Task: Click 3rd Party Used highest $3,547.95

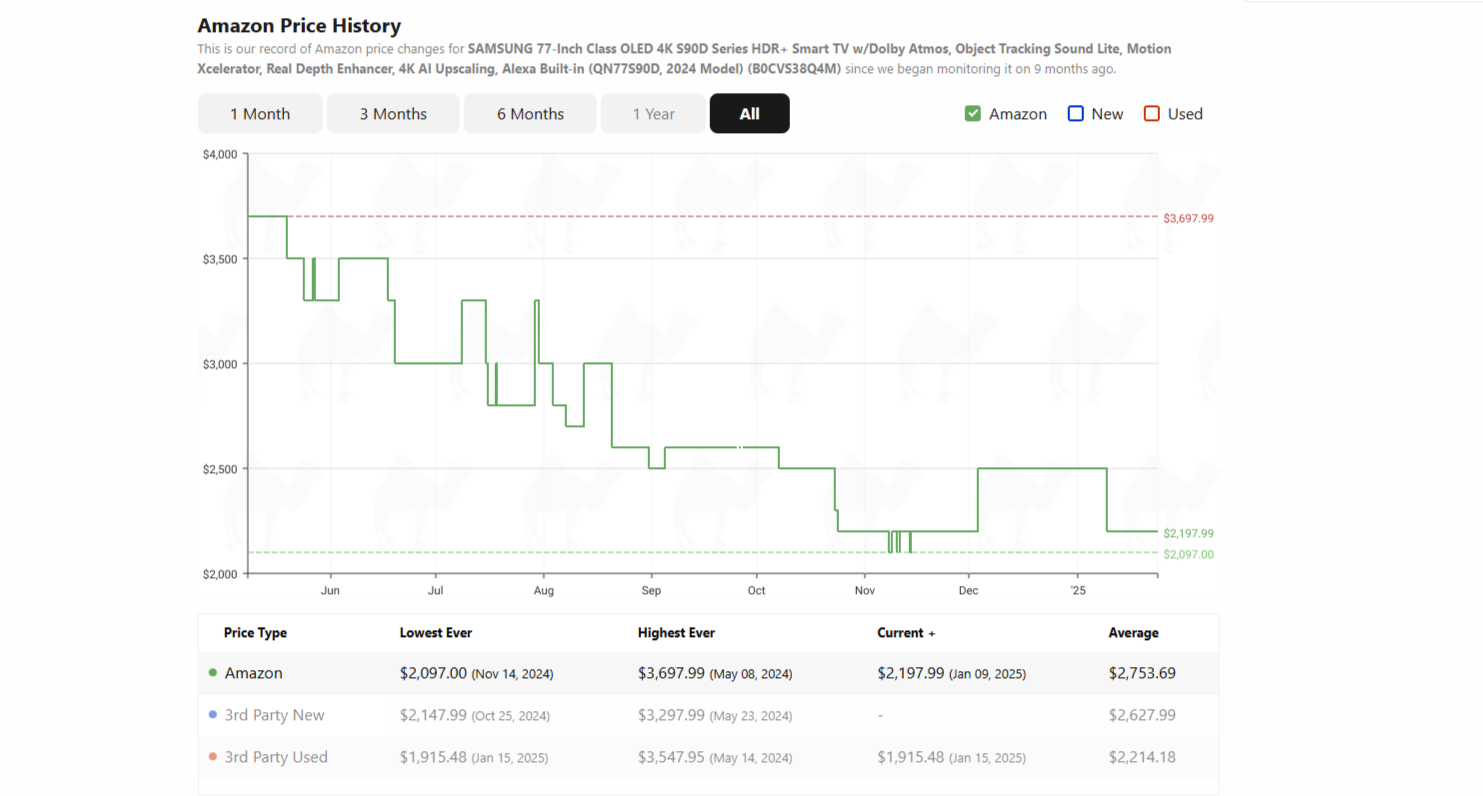Action: [x=671, y=757]
